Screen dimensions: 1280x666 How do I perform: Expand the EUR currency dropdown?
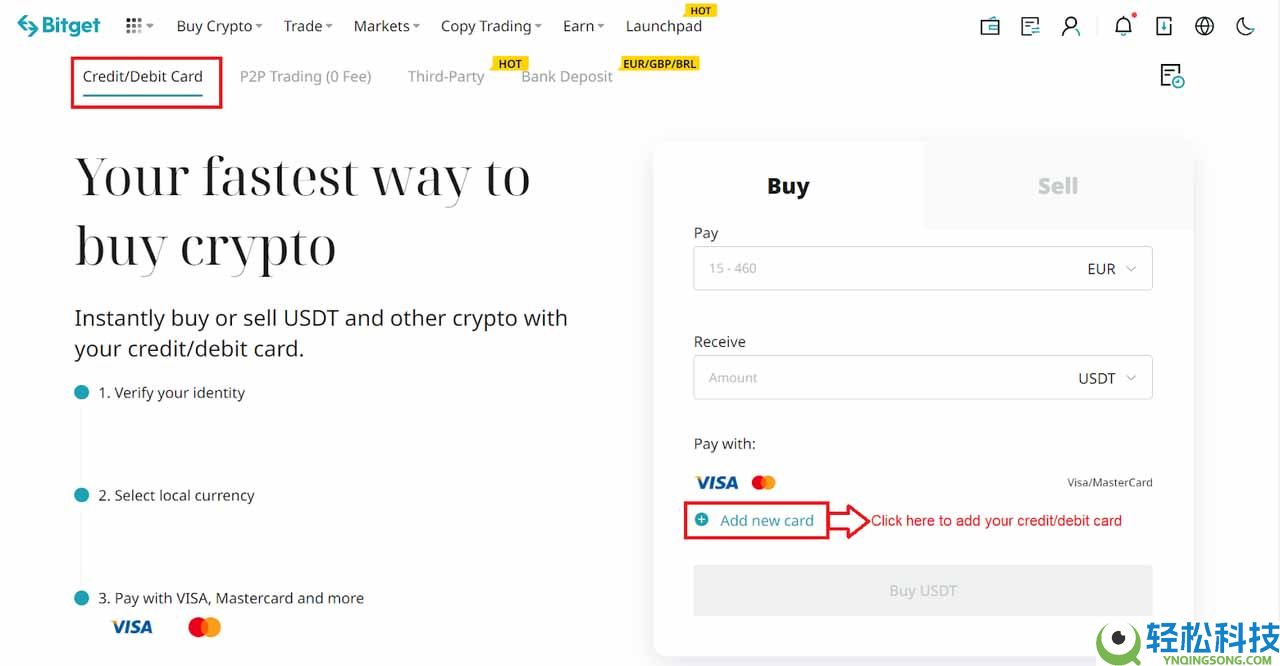click(1111, 269)
